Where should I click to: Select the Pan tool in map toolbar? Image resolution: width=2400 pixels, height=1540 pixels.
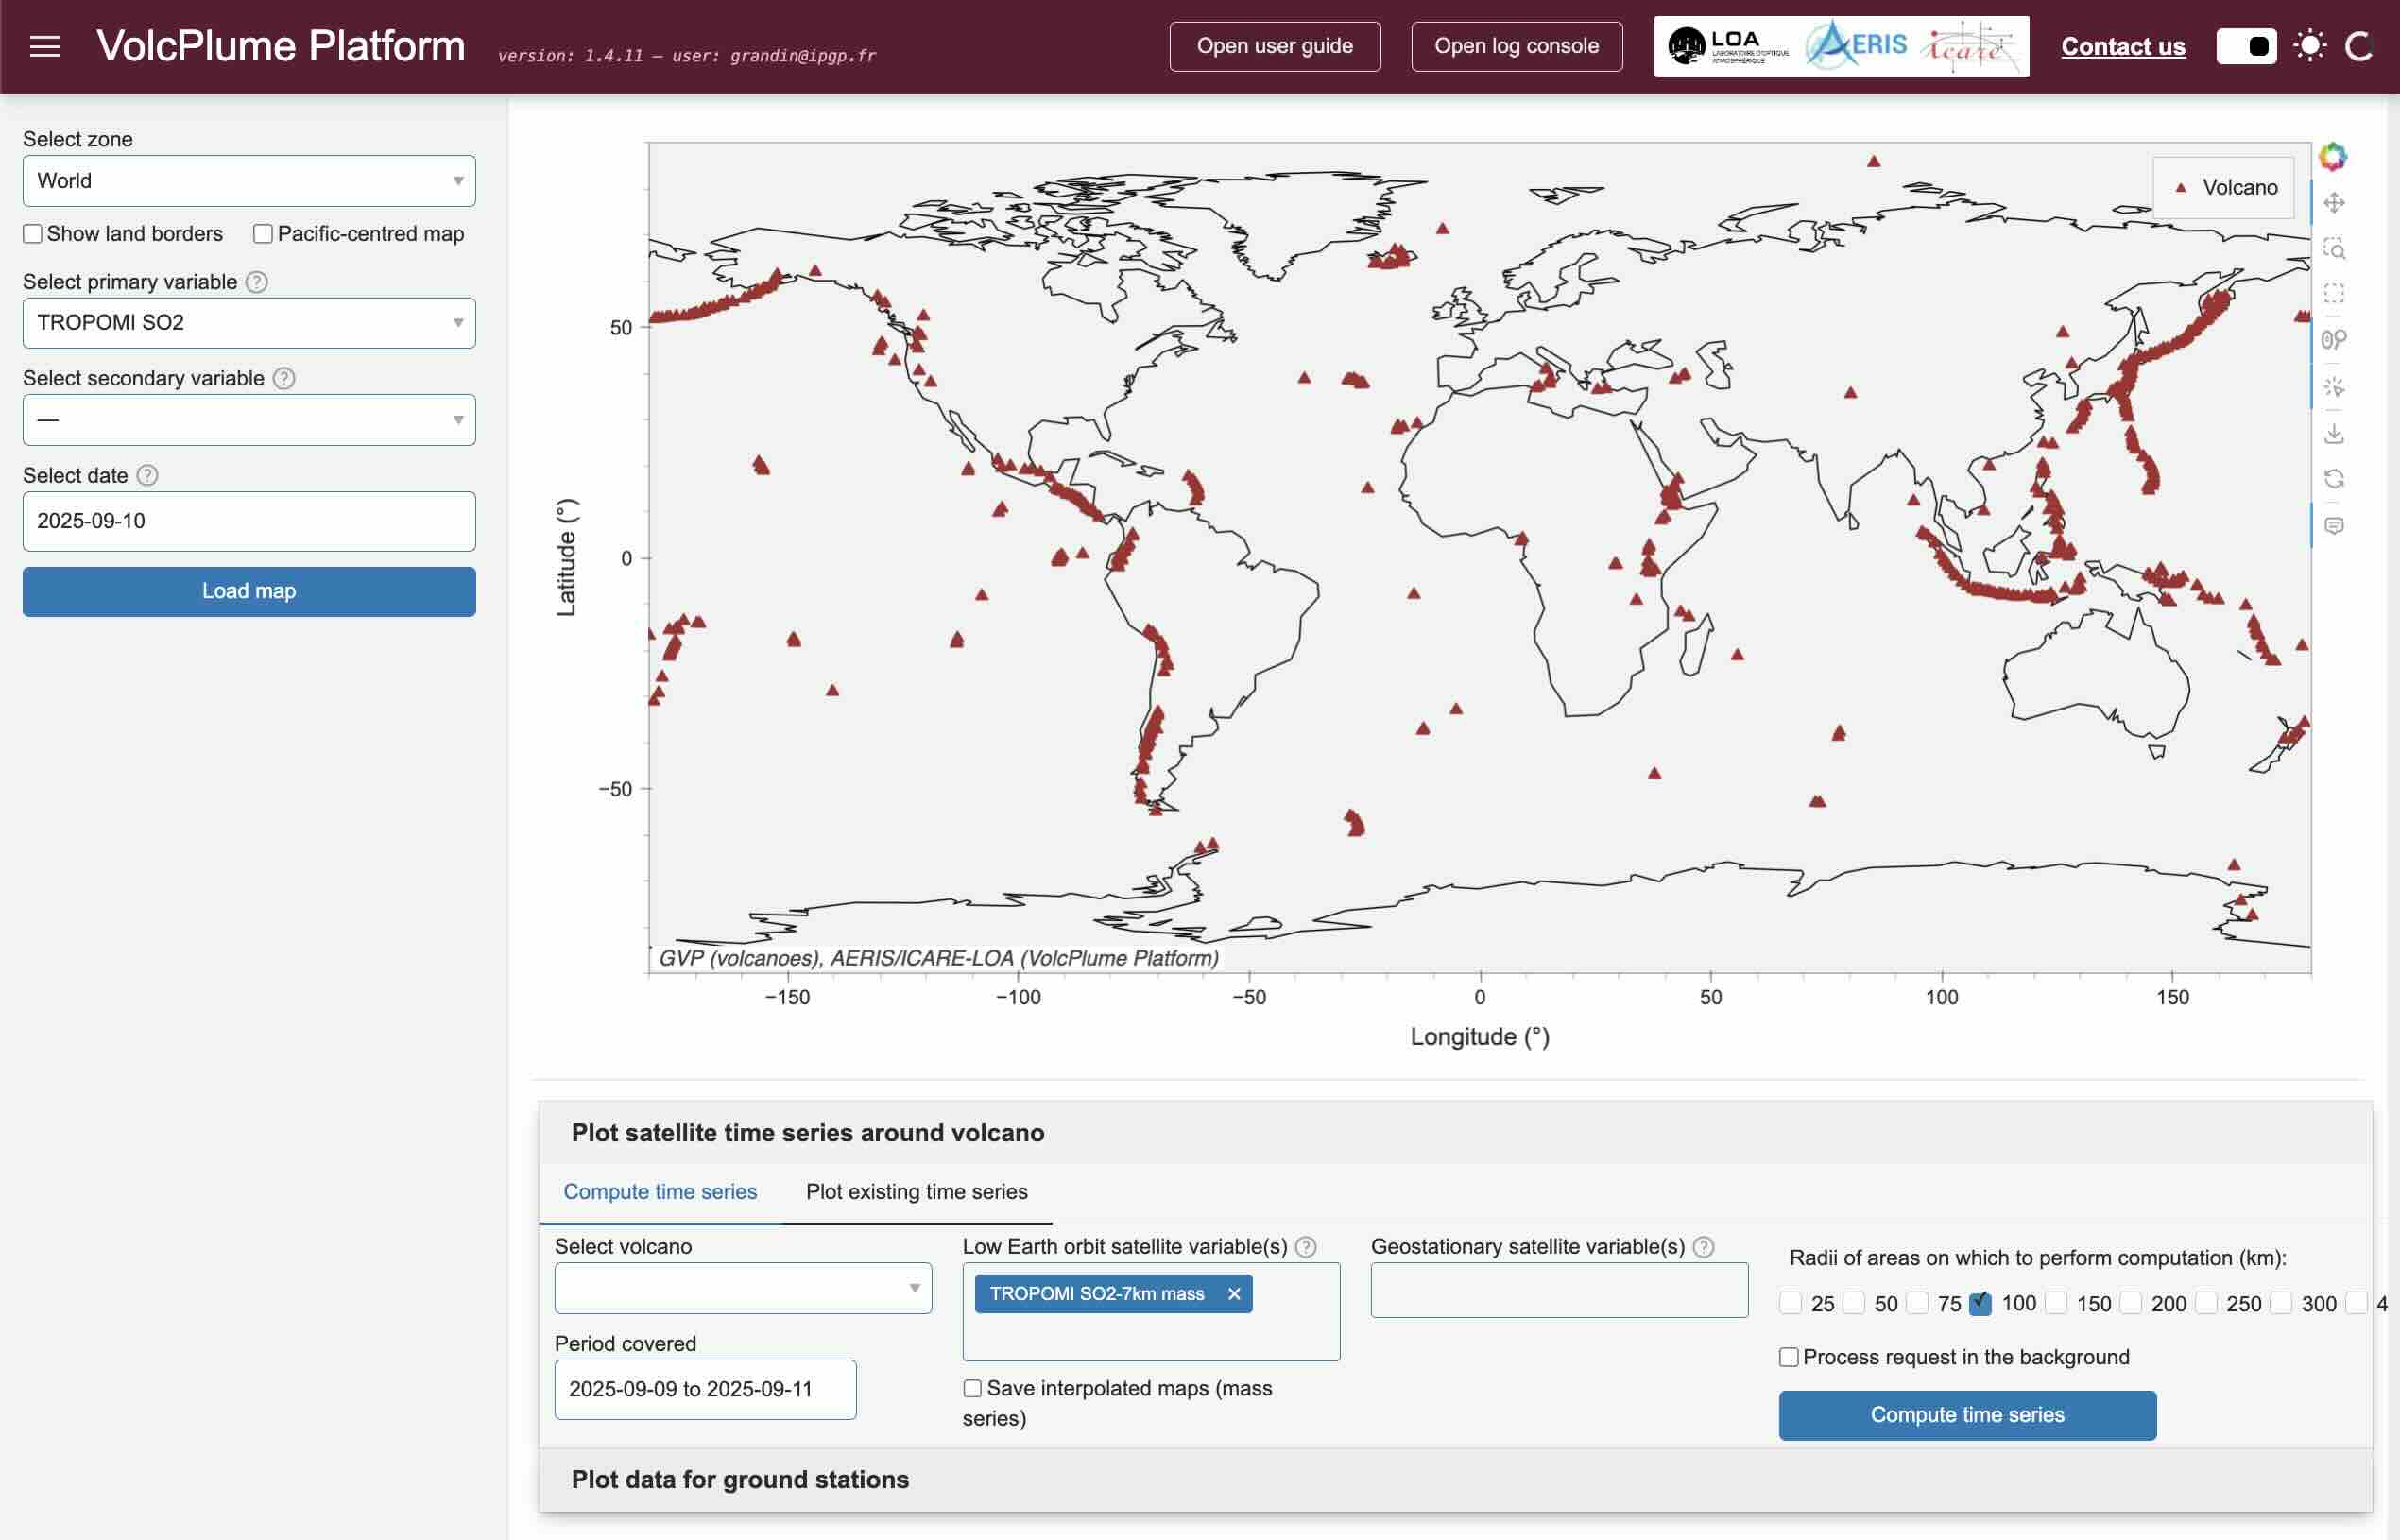click(x=2333, y=203)
